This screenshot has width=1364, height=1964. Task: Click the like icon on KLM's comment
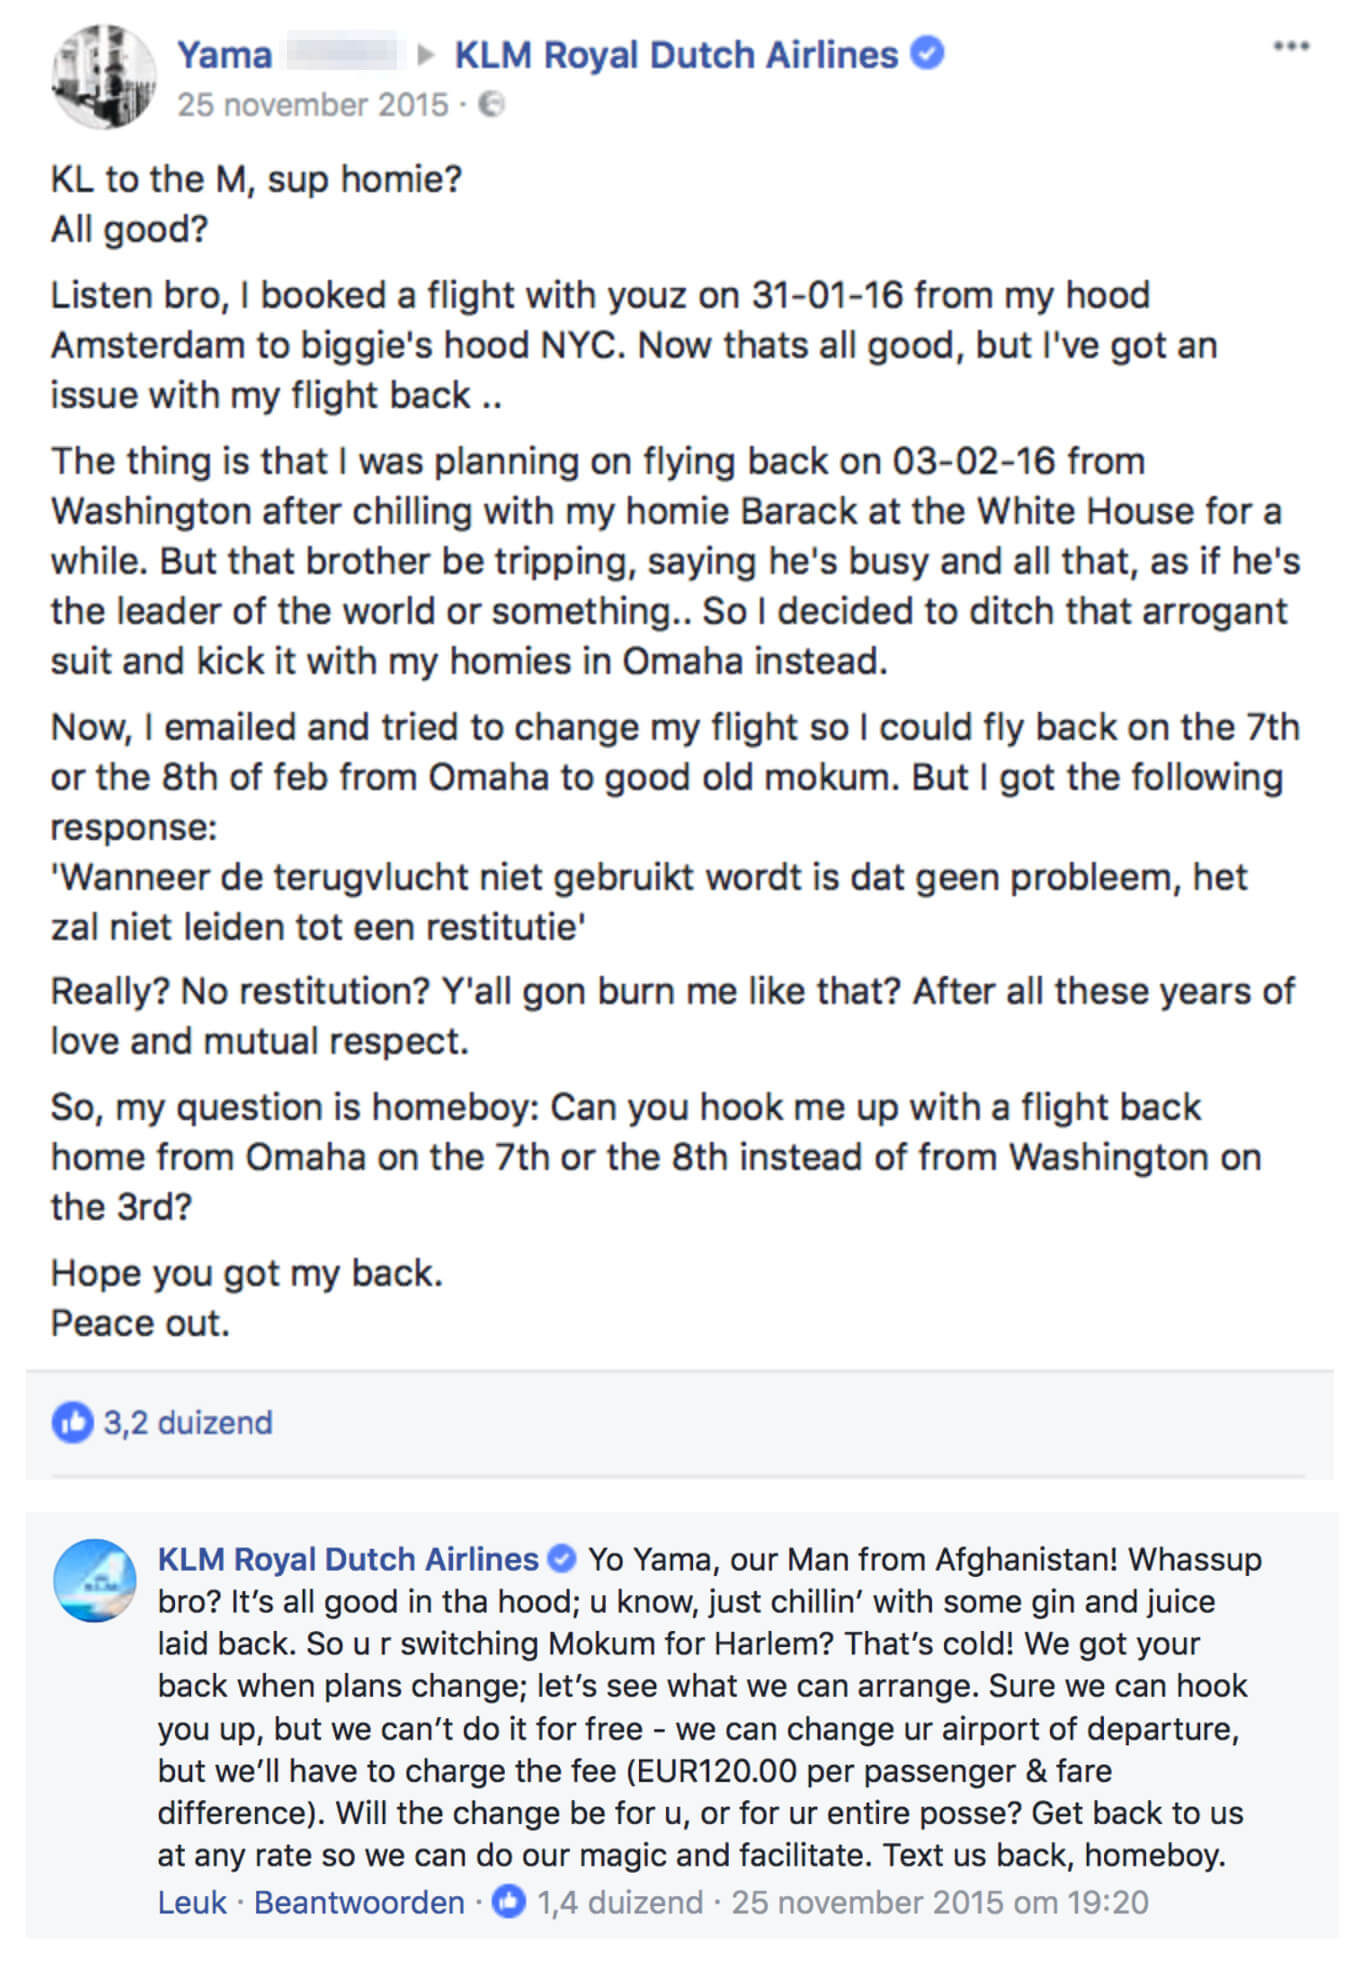pos(509,1901)
